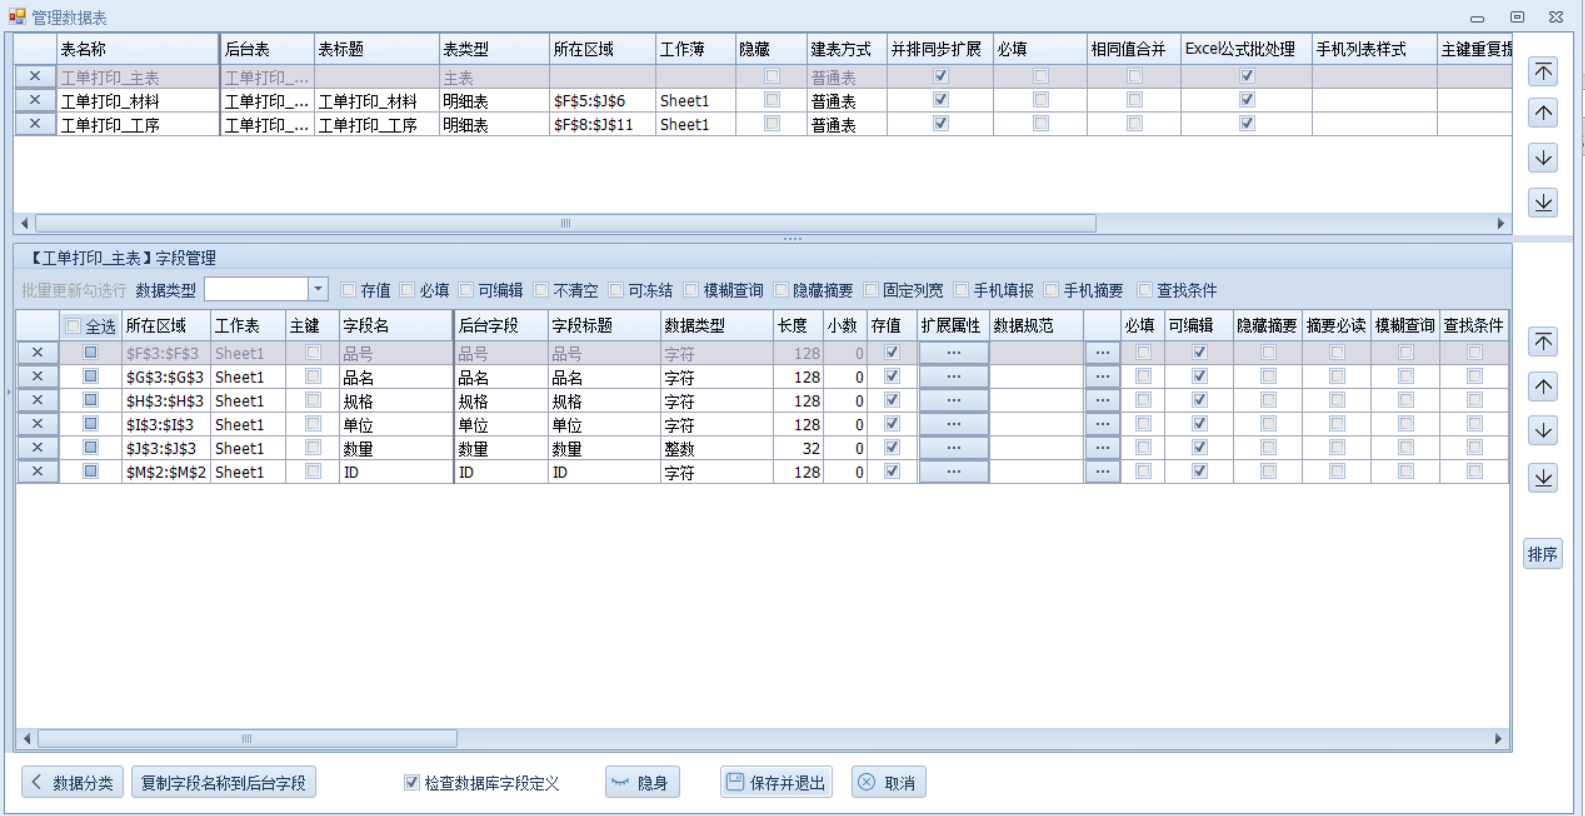This screenshot has width=1585, height=816.
Task: Click the 排序 sort button
Action: click(1543, 554)
